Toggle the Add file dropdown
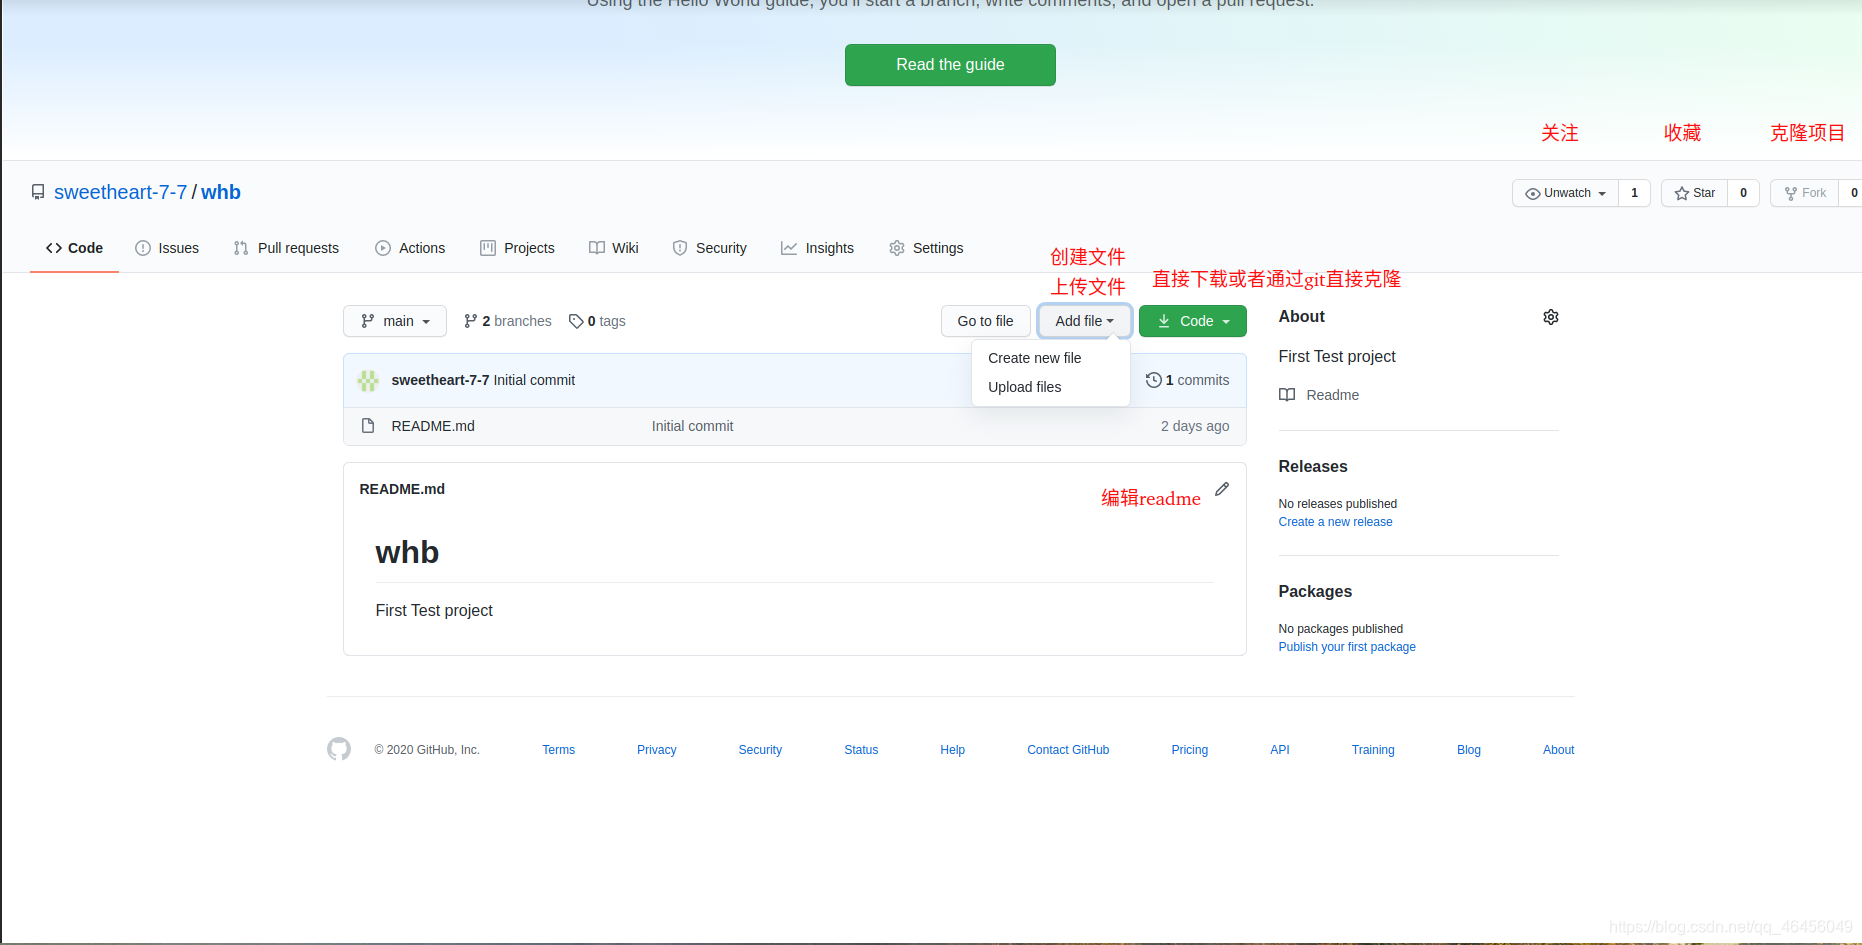This screenshot has width=1862, height=945. tap(1084, 321)
